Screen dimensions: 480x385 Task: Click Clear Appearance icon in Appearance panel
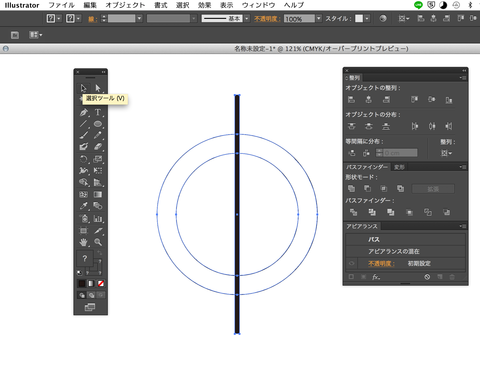pyautogui.click(x=427, y=277)
